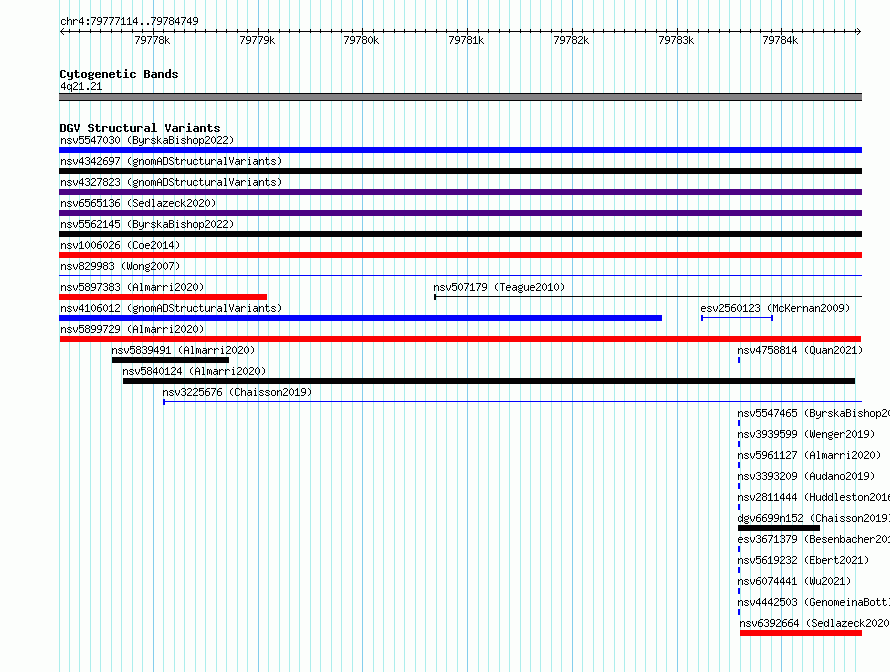The image size is (890, 672).
Task: Click the gray 4q21.21 cytogenetic band
Action: tap(460, 97)
